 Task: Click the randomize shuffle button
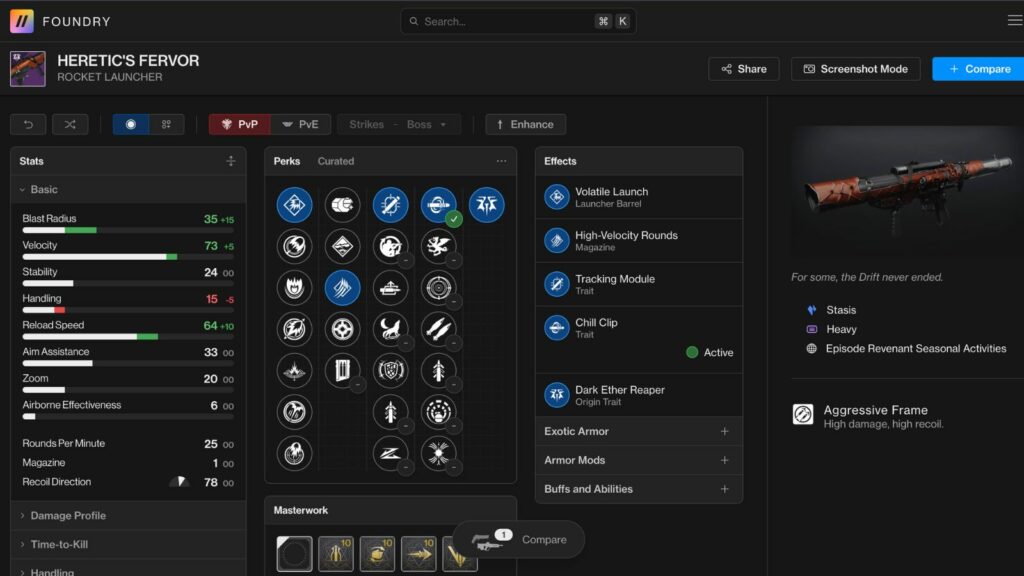click(70, 124)
